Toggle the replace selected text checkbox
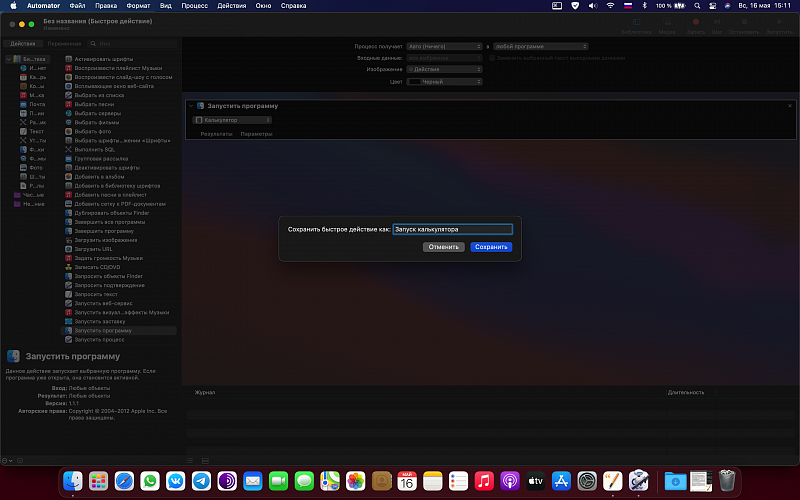 492,58
